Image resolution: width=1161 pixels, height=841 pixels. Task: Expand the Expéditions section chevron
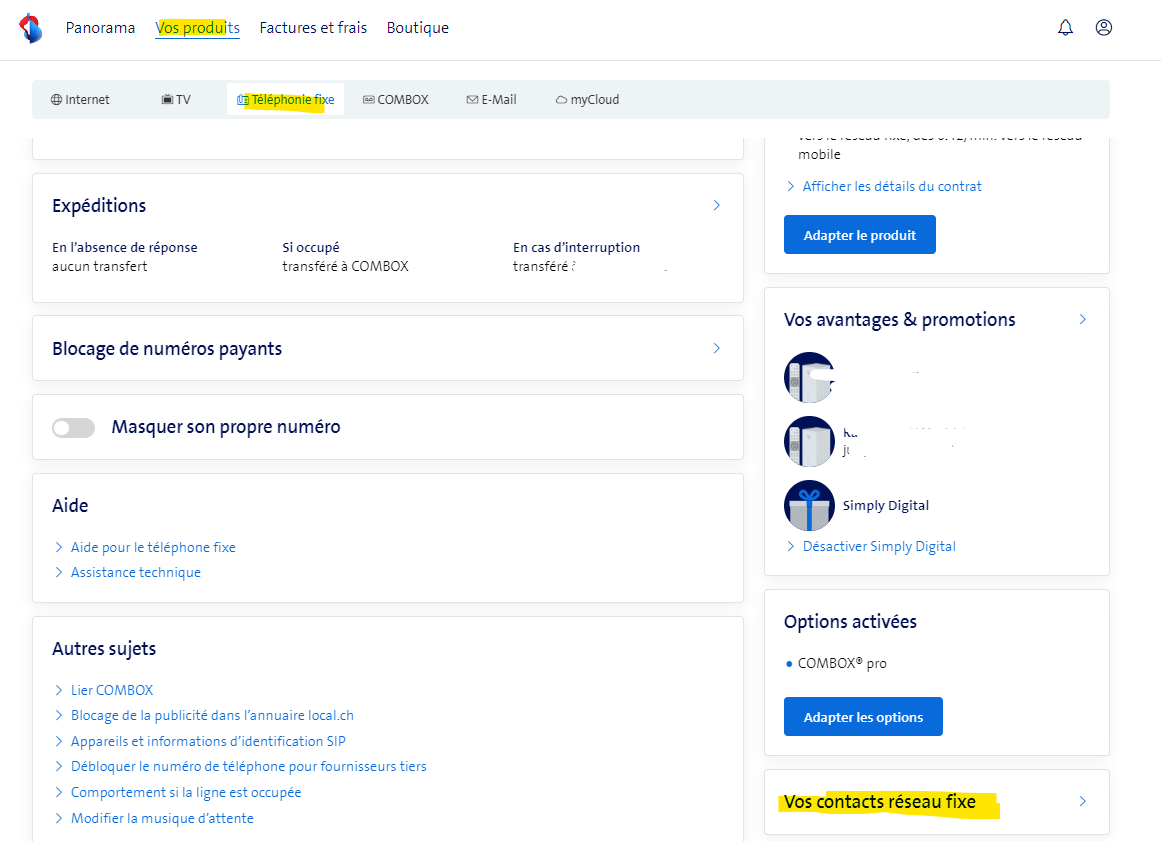pos(716,205)
